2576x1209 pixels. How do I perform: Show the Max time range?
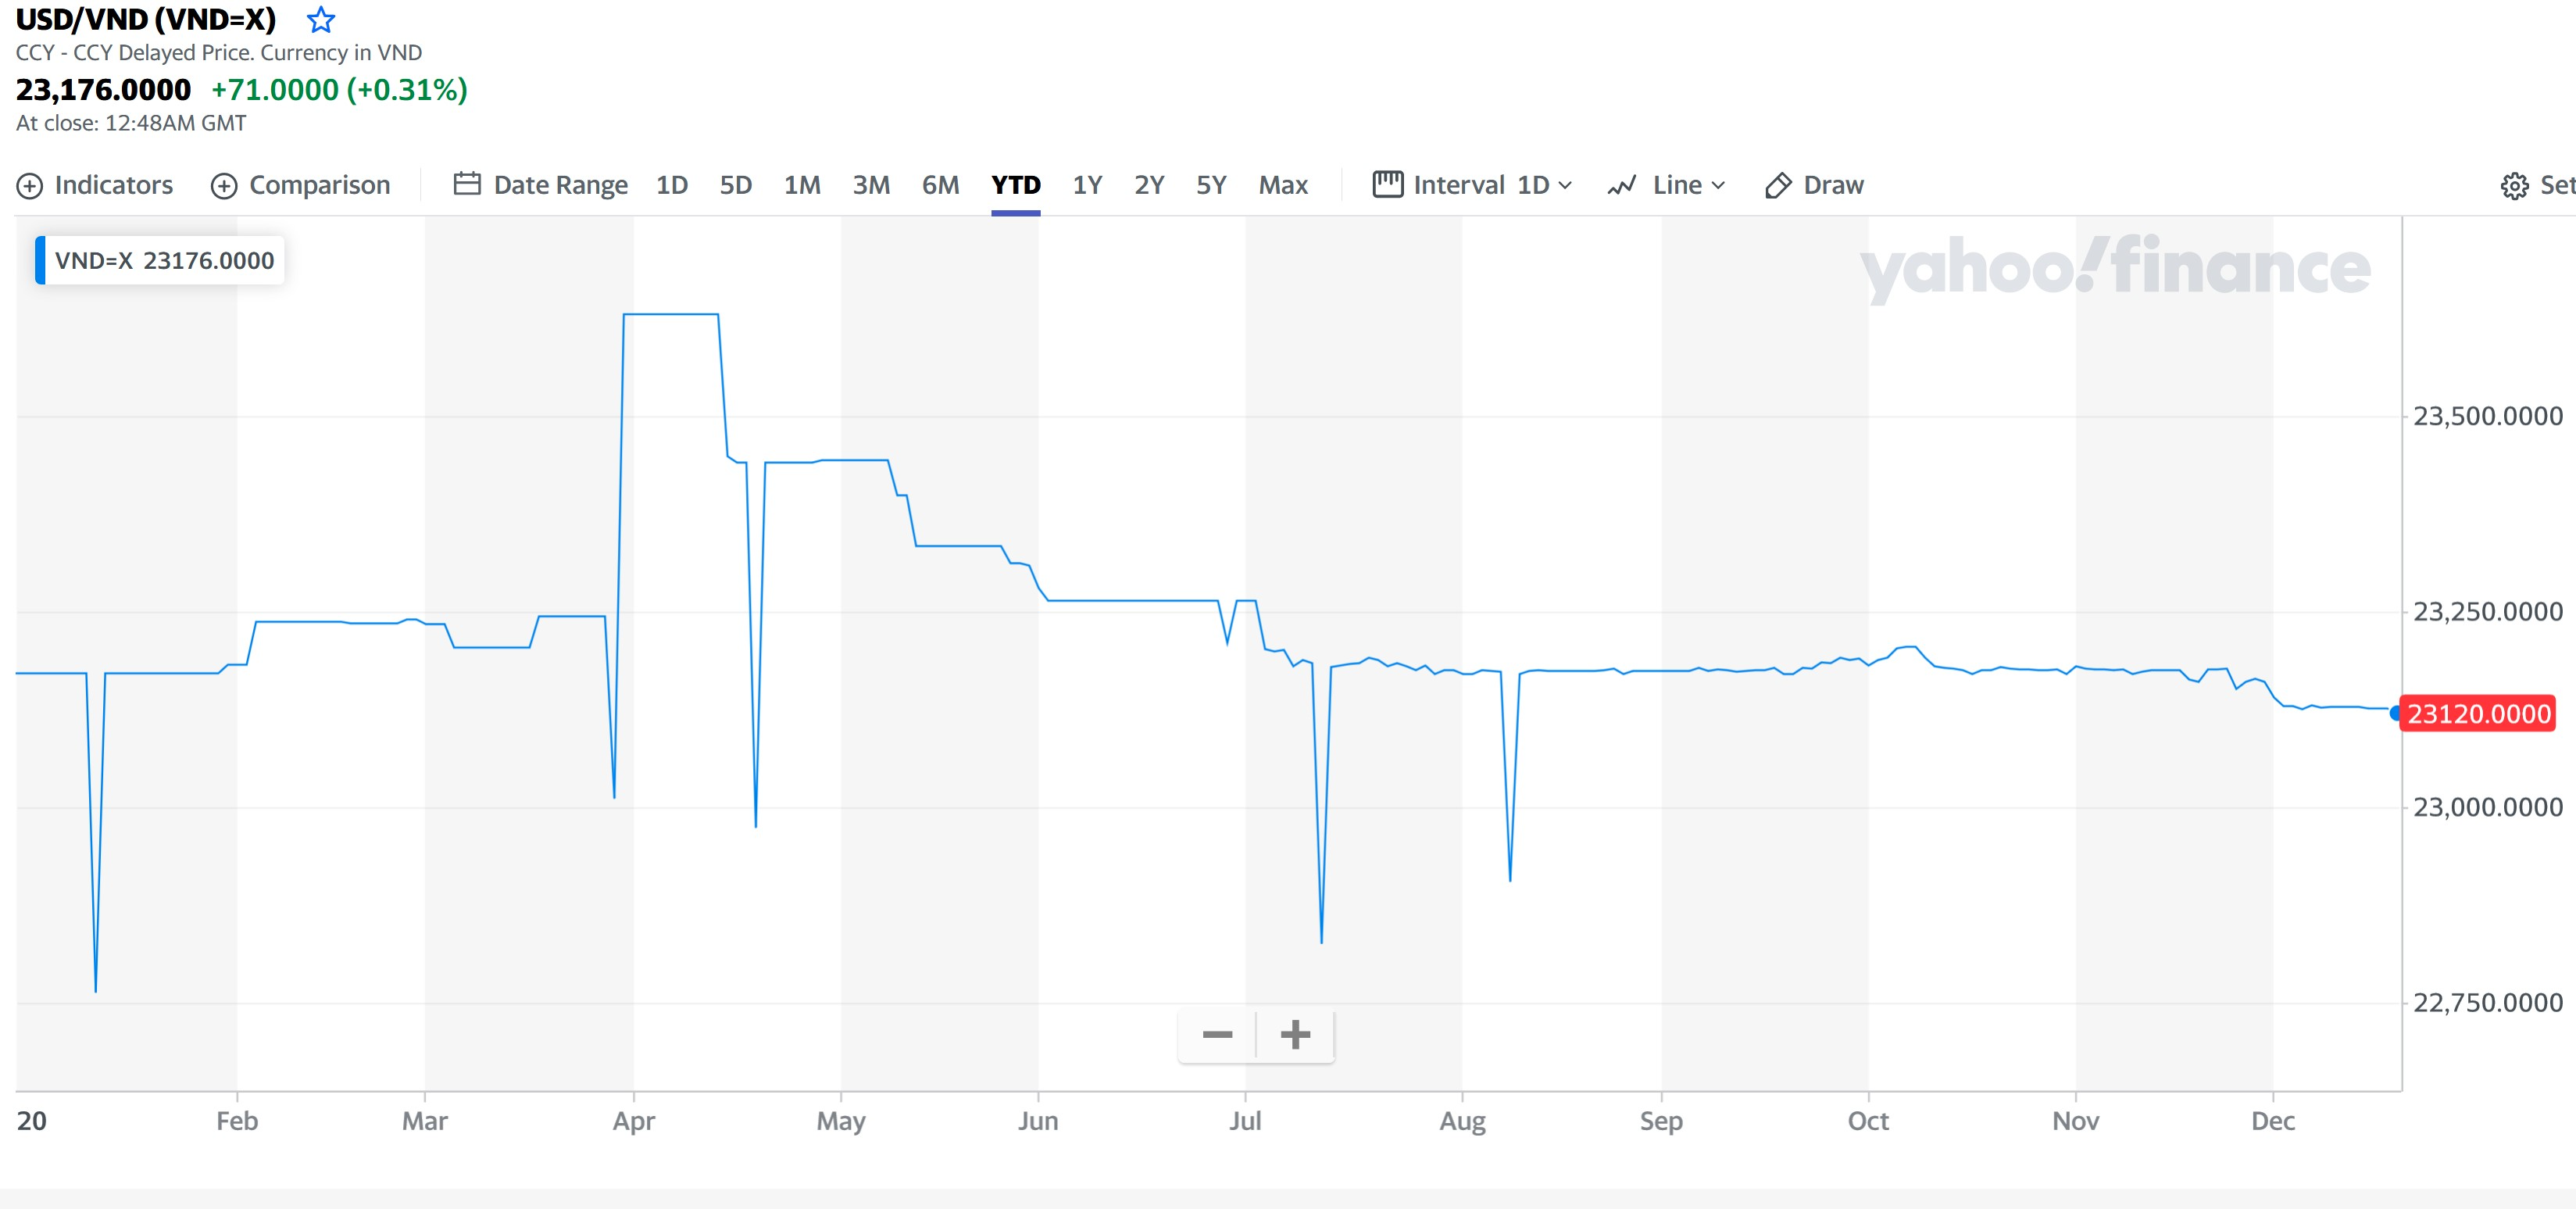coord(1283,185)
